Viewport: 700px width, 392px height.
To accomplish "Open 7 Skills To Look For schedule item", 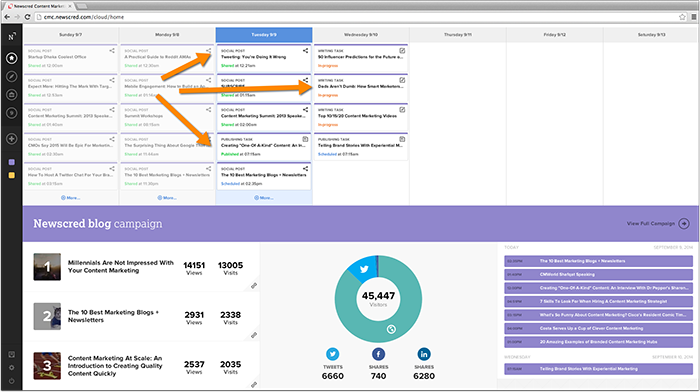I will click(598, 301).
